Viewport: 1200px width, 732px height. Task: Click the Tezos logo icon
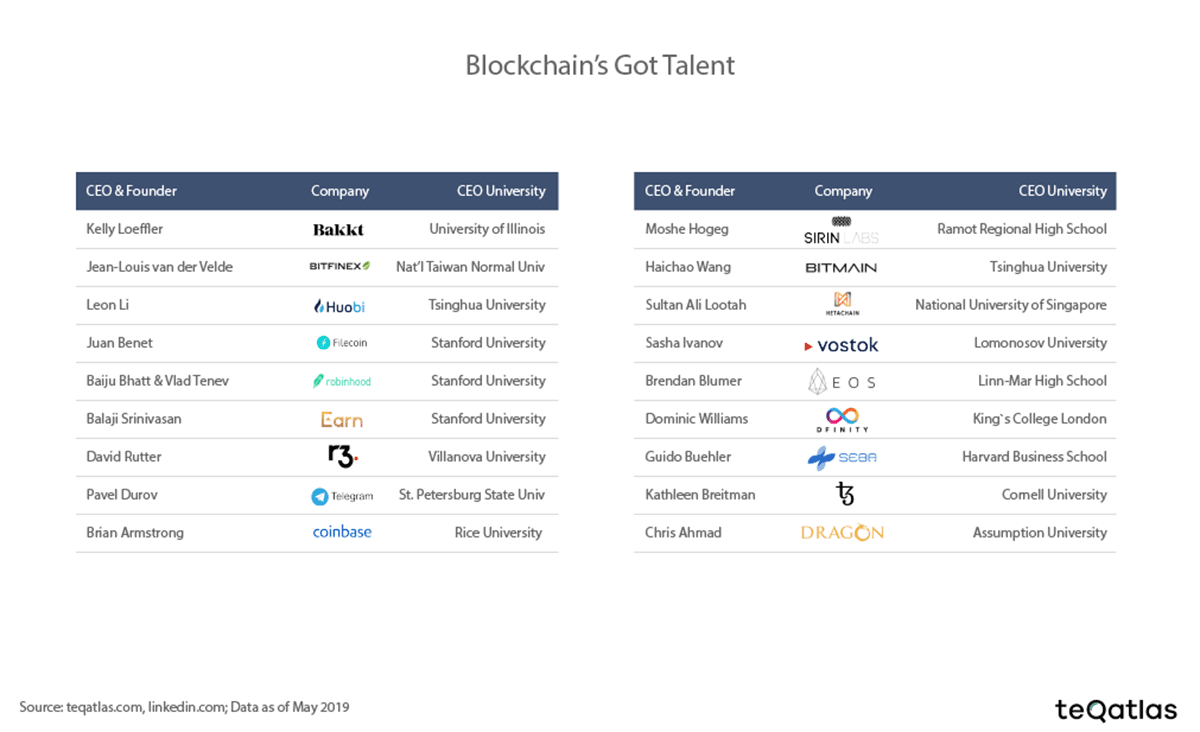click(x=845, y=494)
